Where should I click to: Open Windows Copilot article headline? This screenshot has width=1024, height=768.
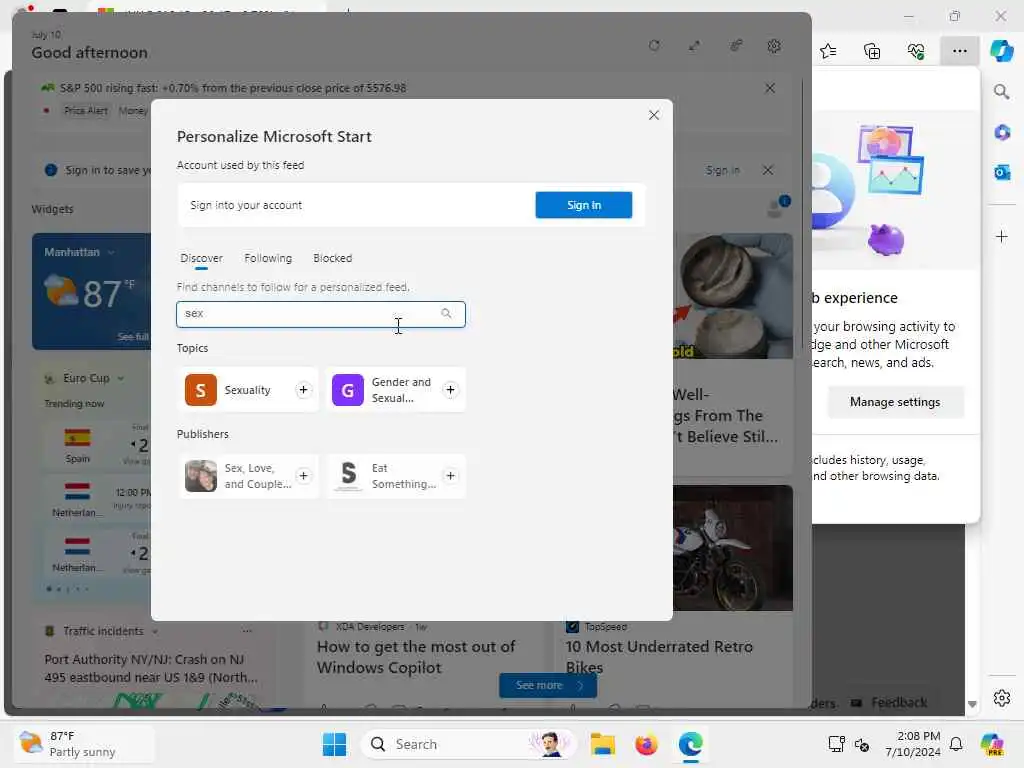tap(416, 657)
